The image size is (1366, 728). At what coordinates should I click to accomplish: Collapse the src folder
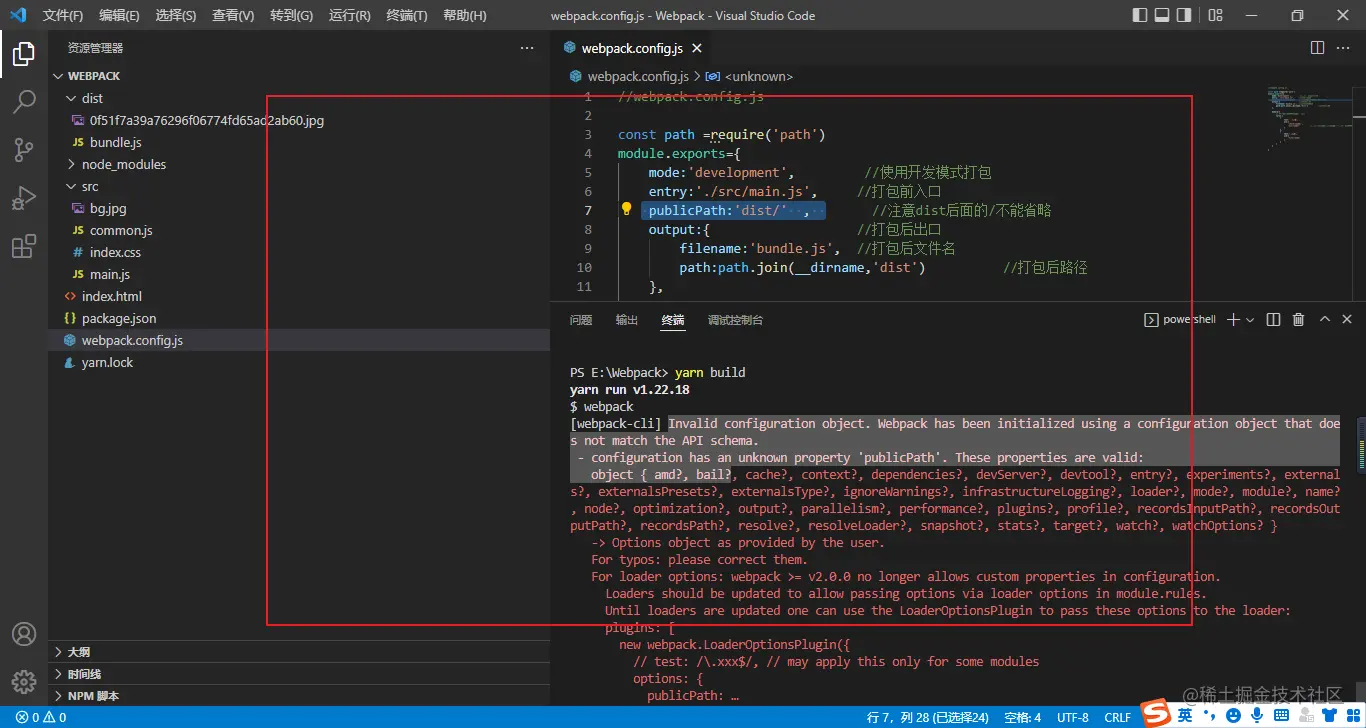pyautogui.click(x=299, y=186)
